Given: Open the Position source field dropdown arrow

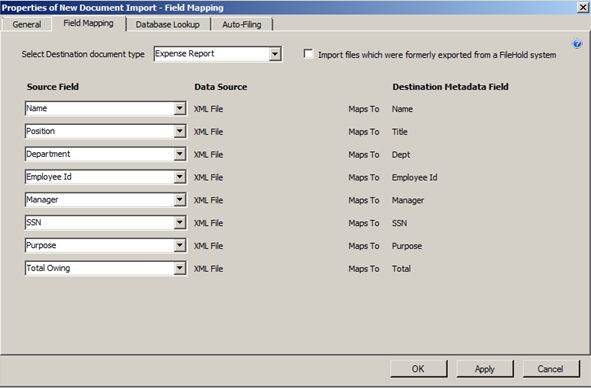Looking at the screenshot, I should coord(180,131).
